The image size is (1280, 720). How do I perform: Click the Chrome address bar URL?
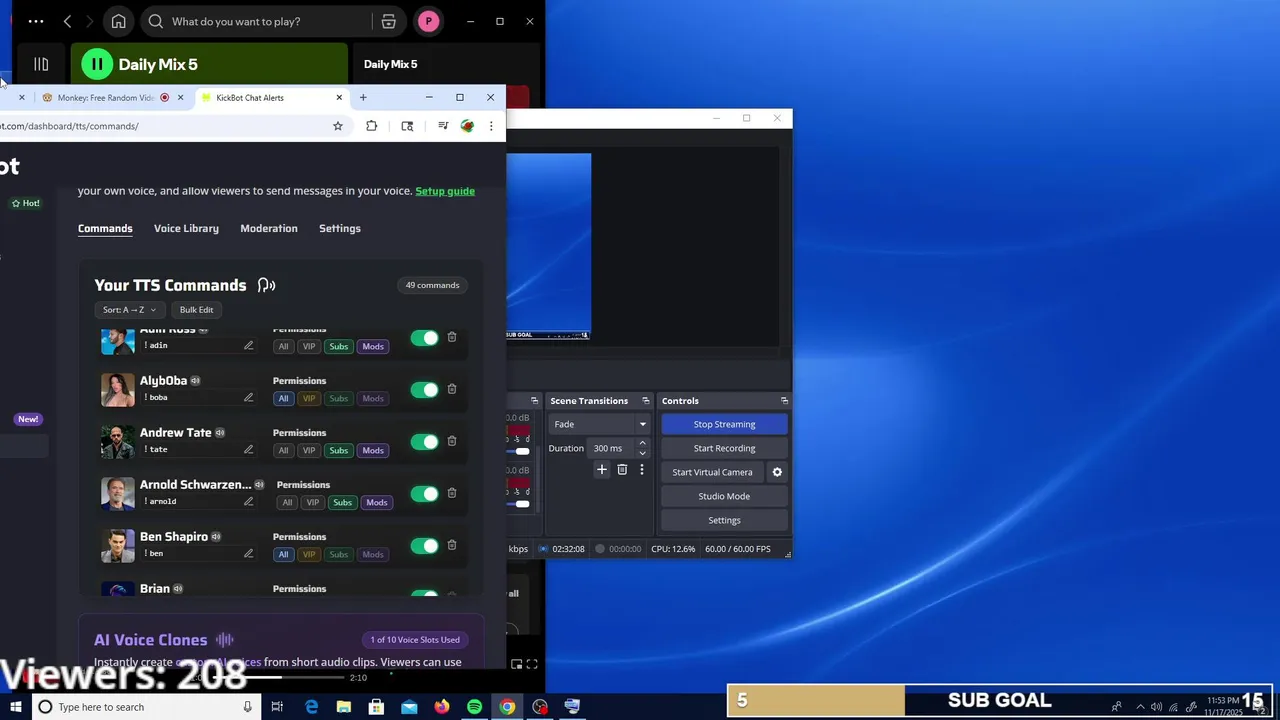coord(69,126)
